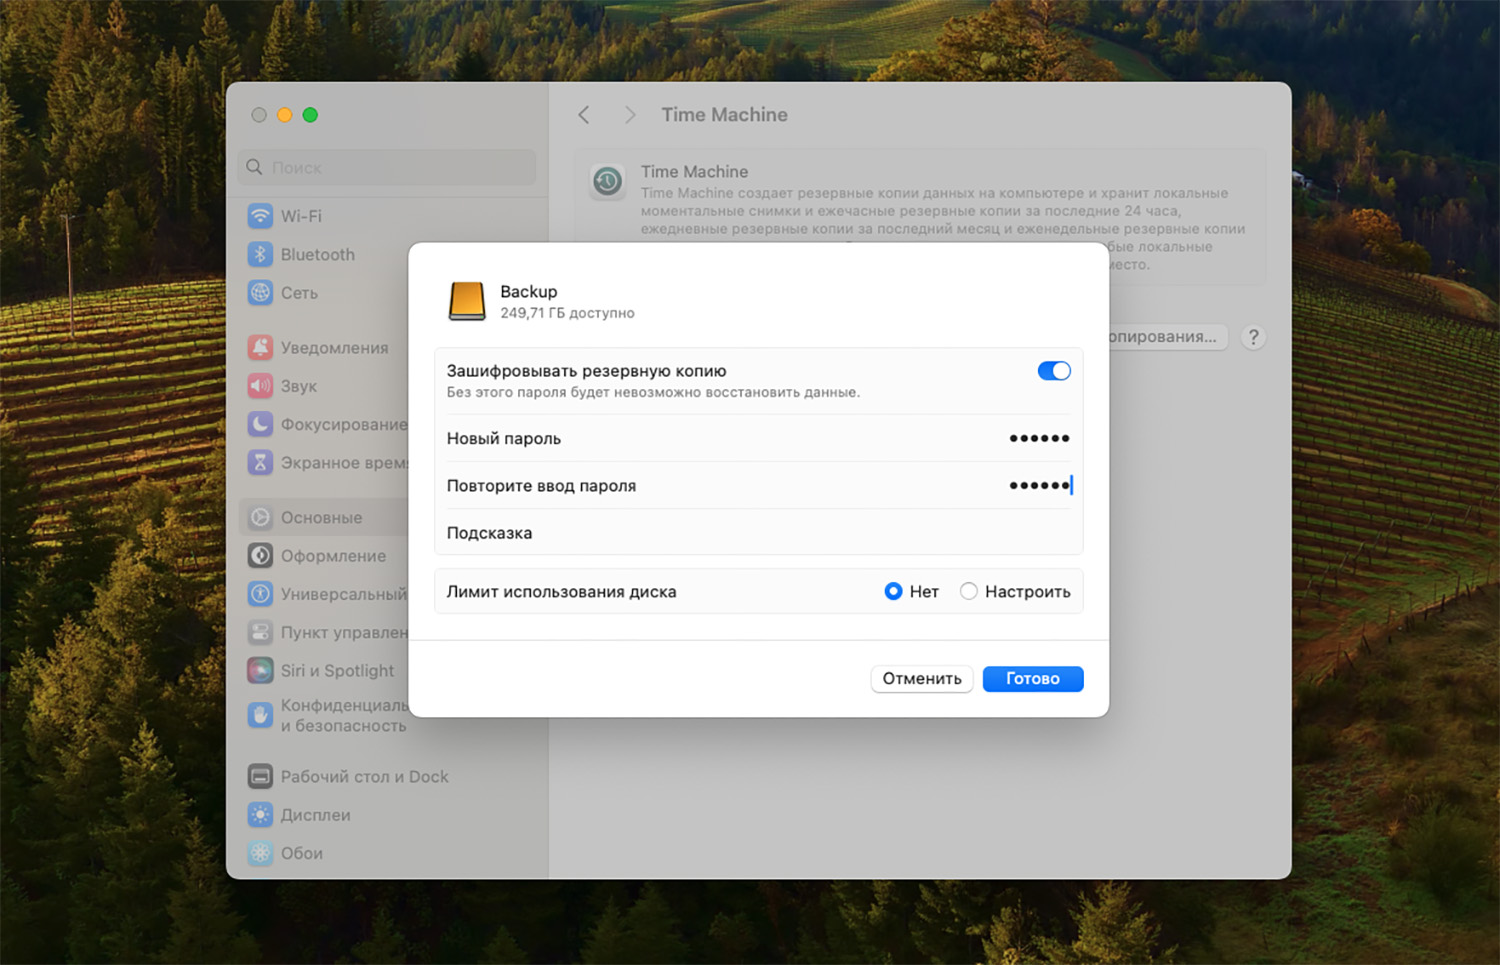Click the Звук speaker icon
This screenshot has height=965, width=1500.
260,386
